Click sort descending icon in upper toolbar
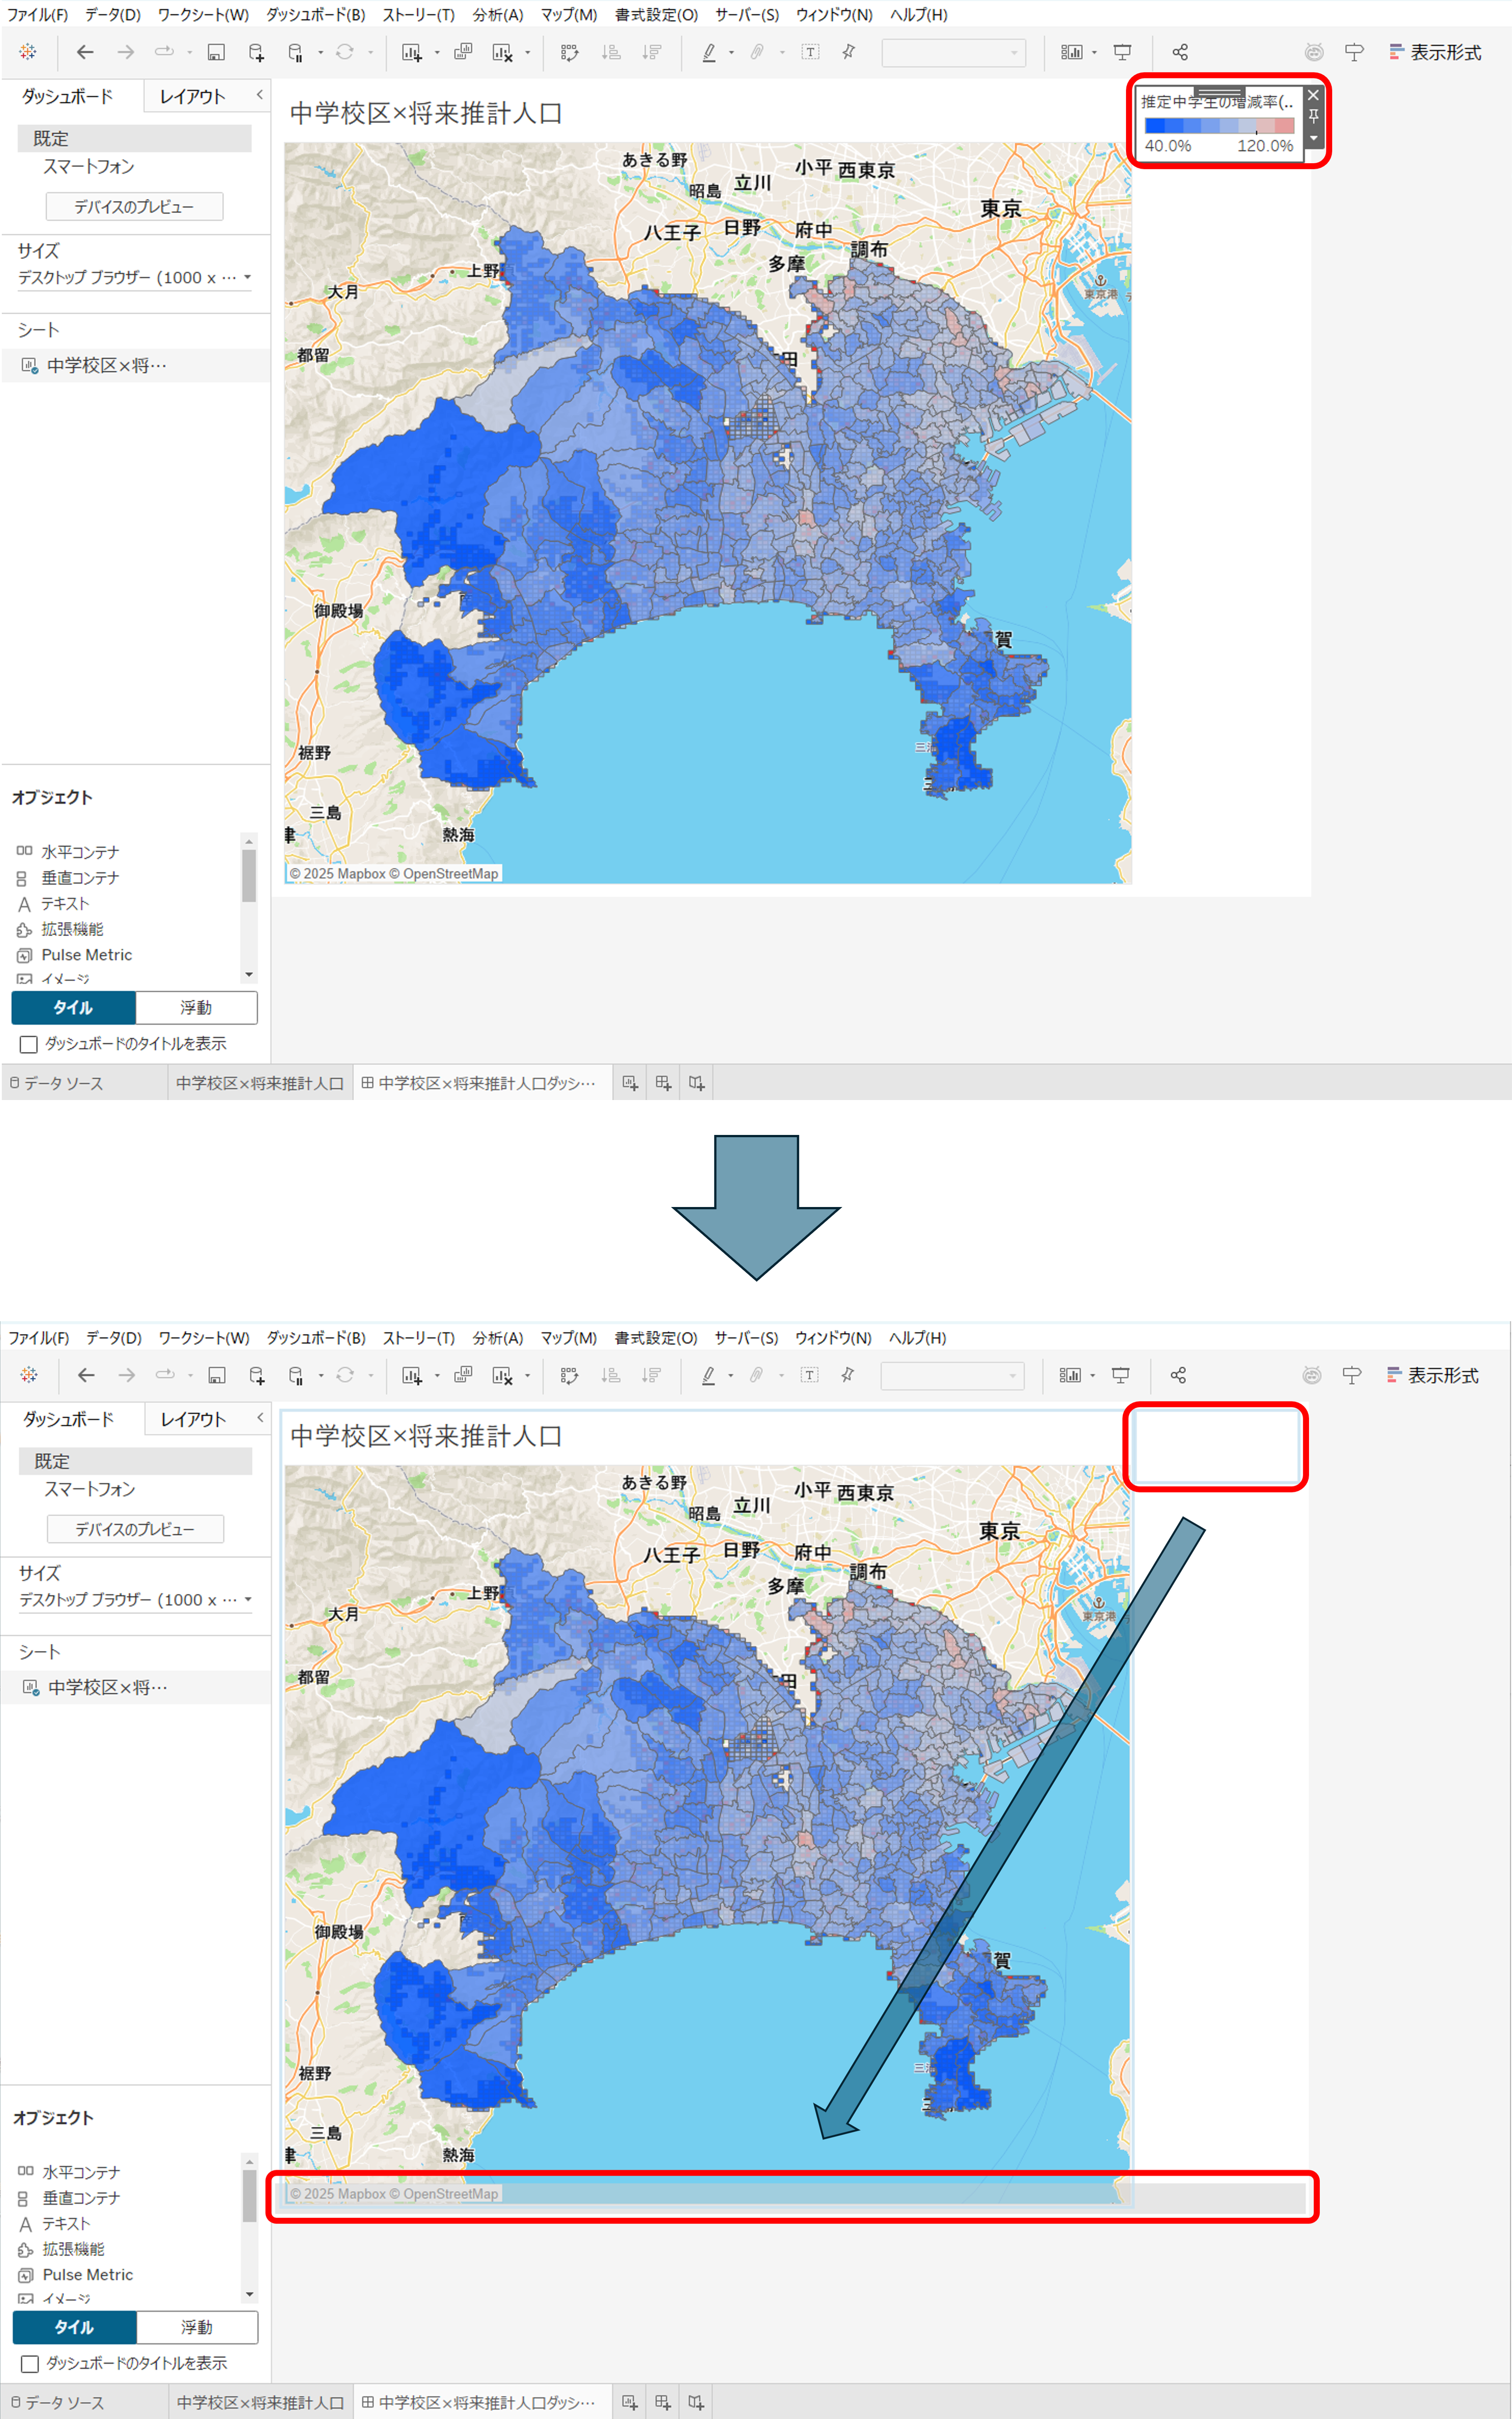This screenshot has height=2419, width=1512. click(x=651, y=52)
